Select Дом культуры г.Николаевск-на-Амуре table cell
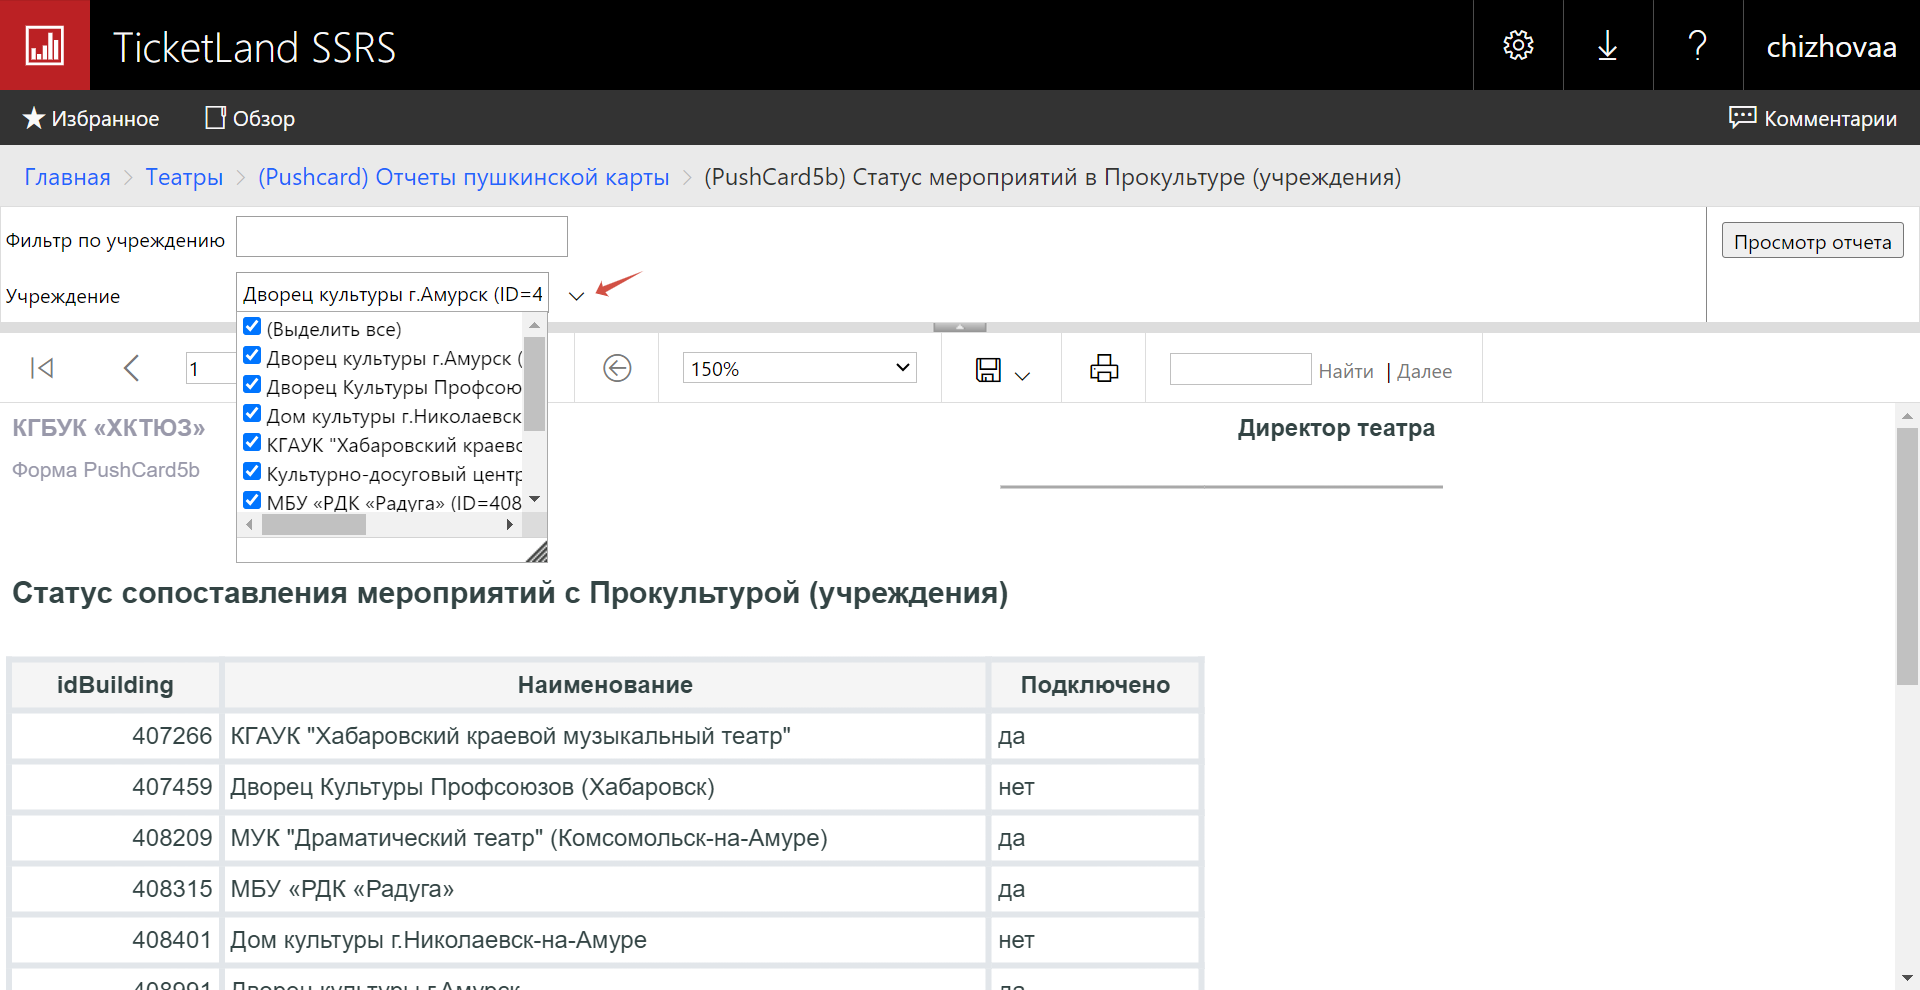Screen dimensions: 1920x990 (605, 940)
